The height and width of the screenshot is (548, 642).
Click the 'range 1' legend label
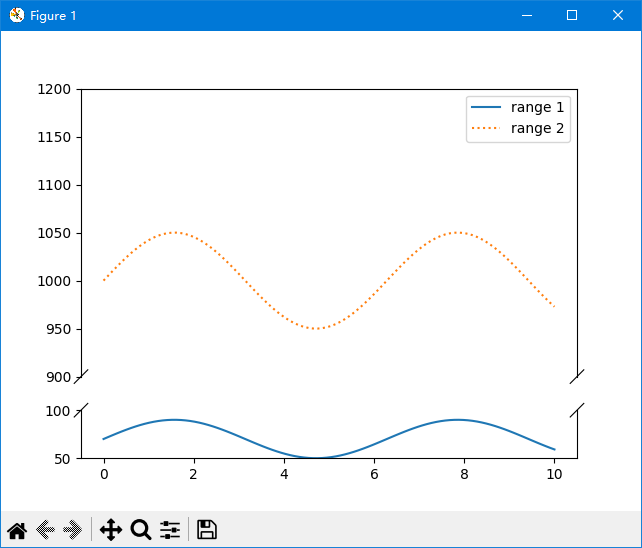tap(537, 107)
